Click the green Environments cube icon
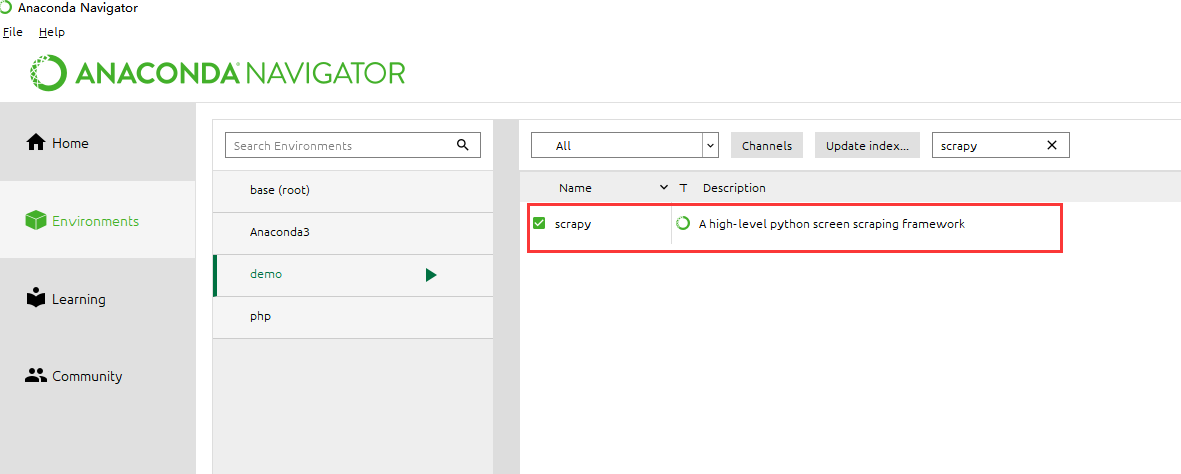1181x474 pixels. coord(35,221)
